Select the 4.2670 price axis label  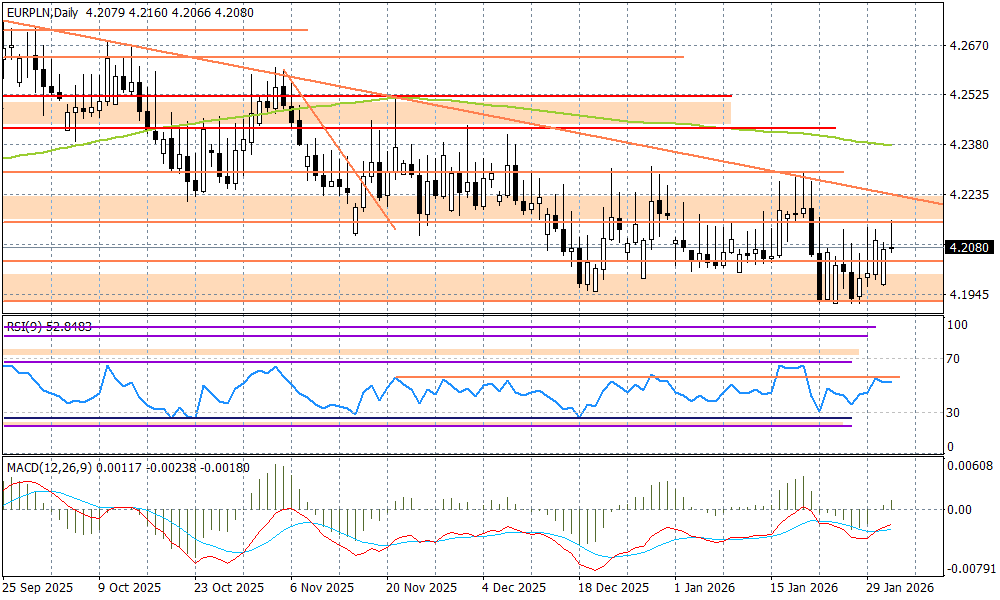click(967, 46)
